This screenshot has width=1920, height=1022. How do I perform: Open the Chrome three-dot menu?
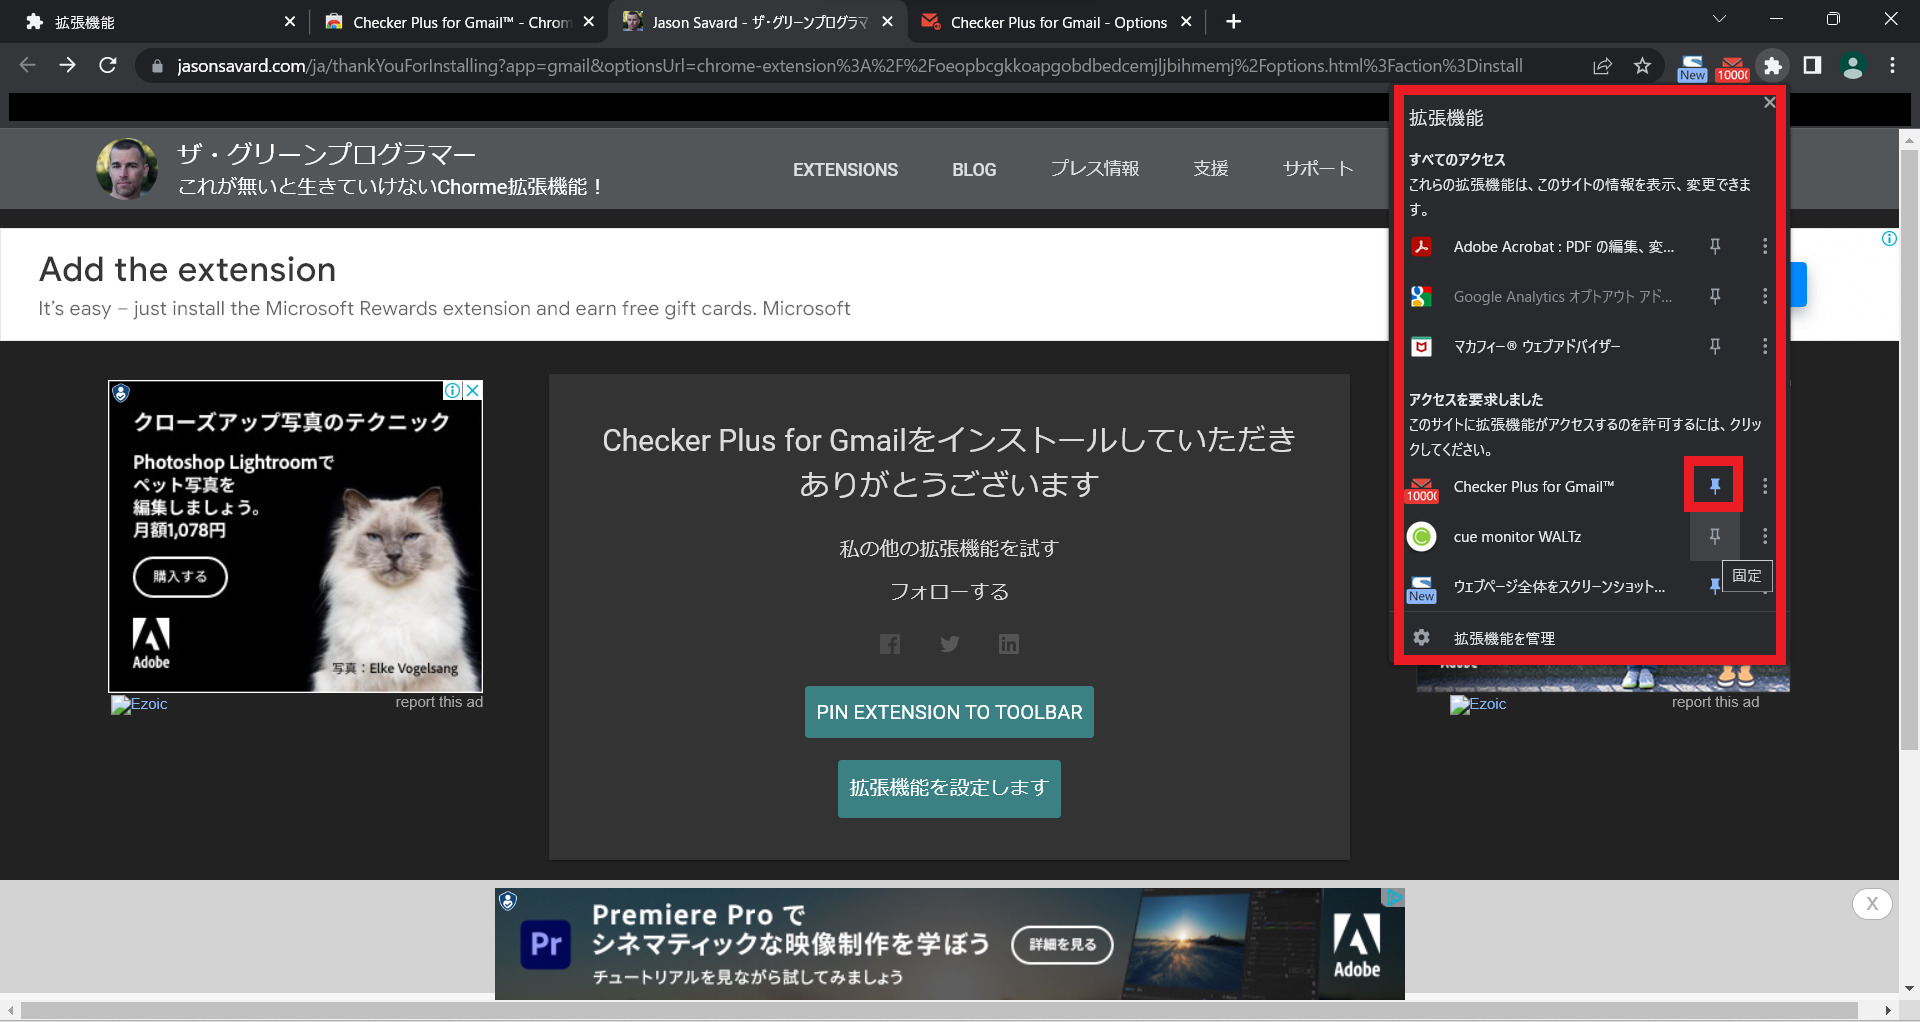pyautogui.click(x=1892, y=66)
